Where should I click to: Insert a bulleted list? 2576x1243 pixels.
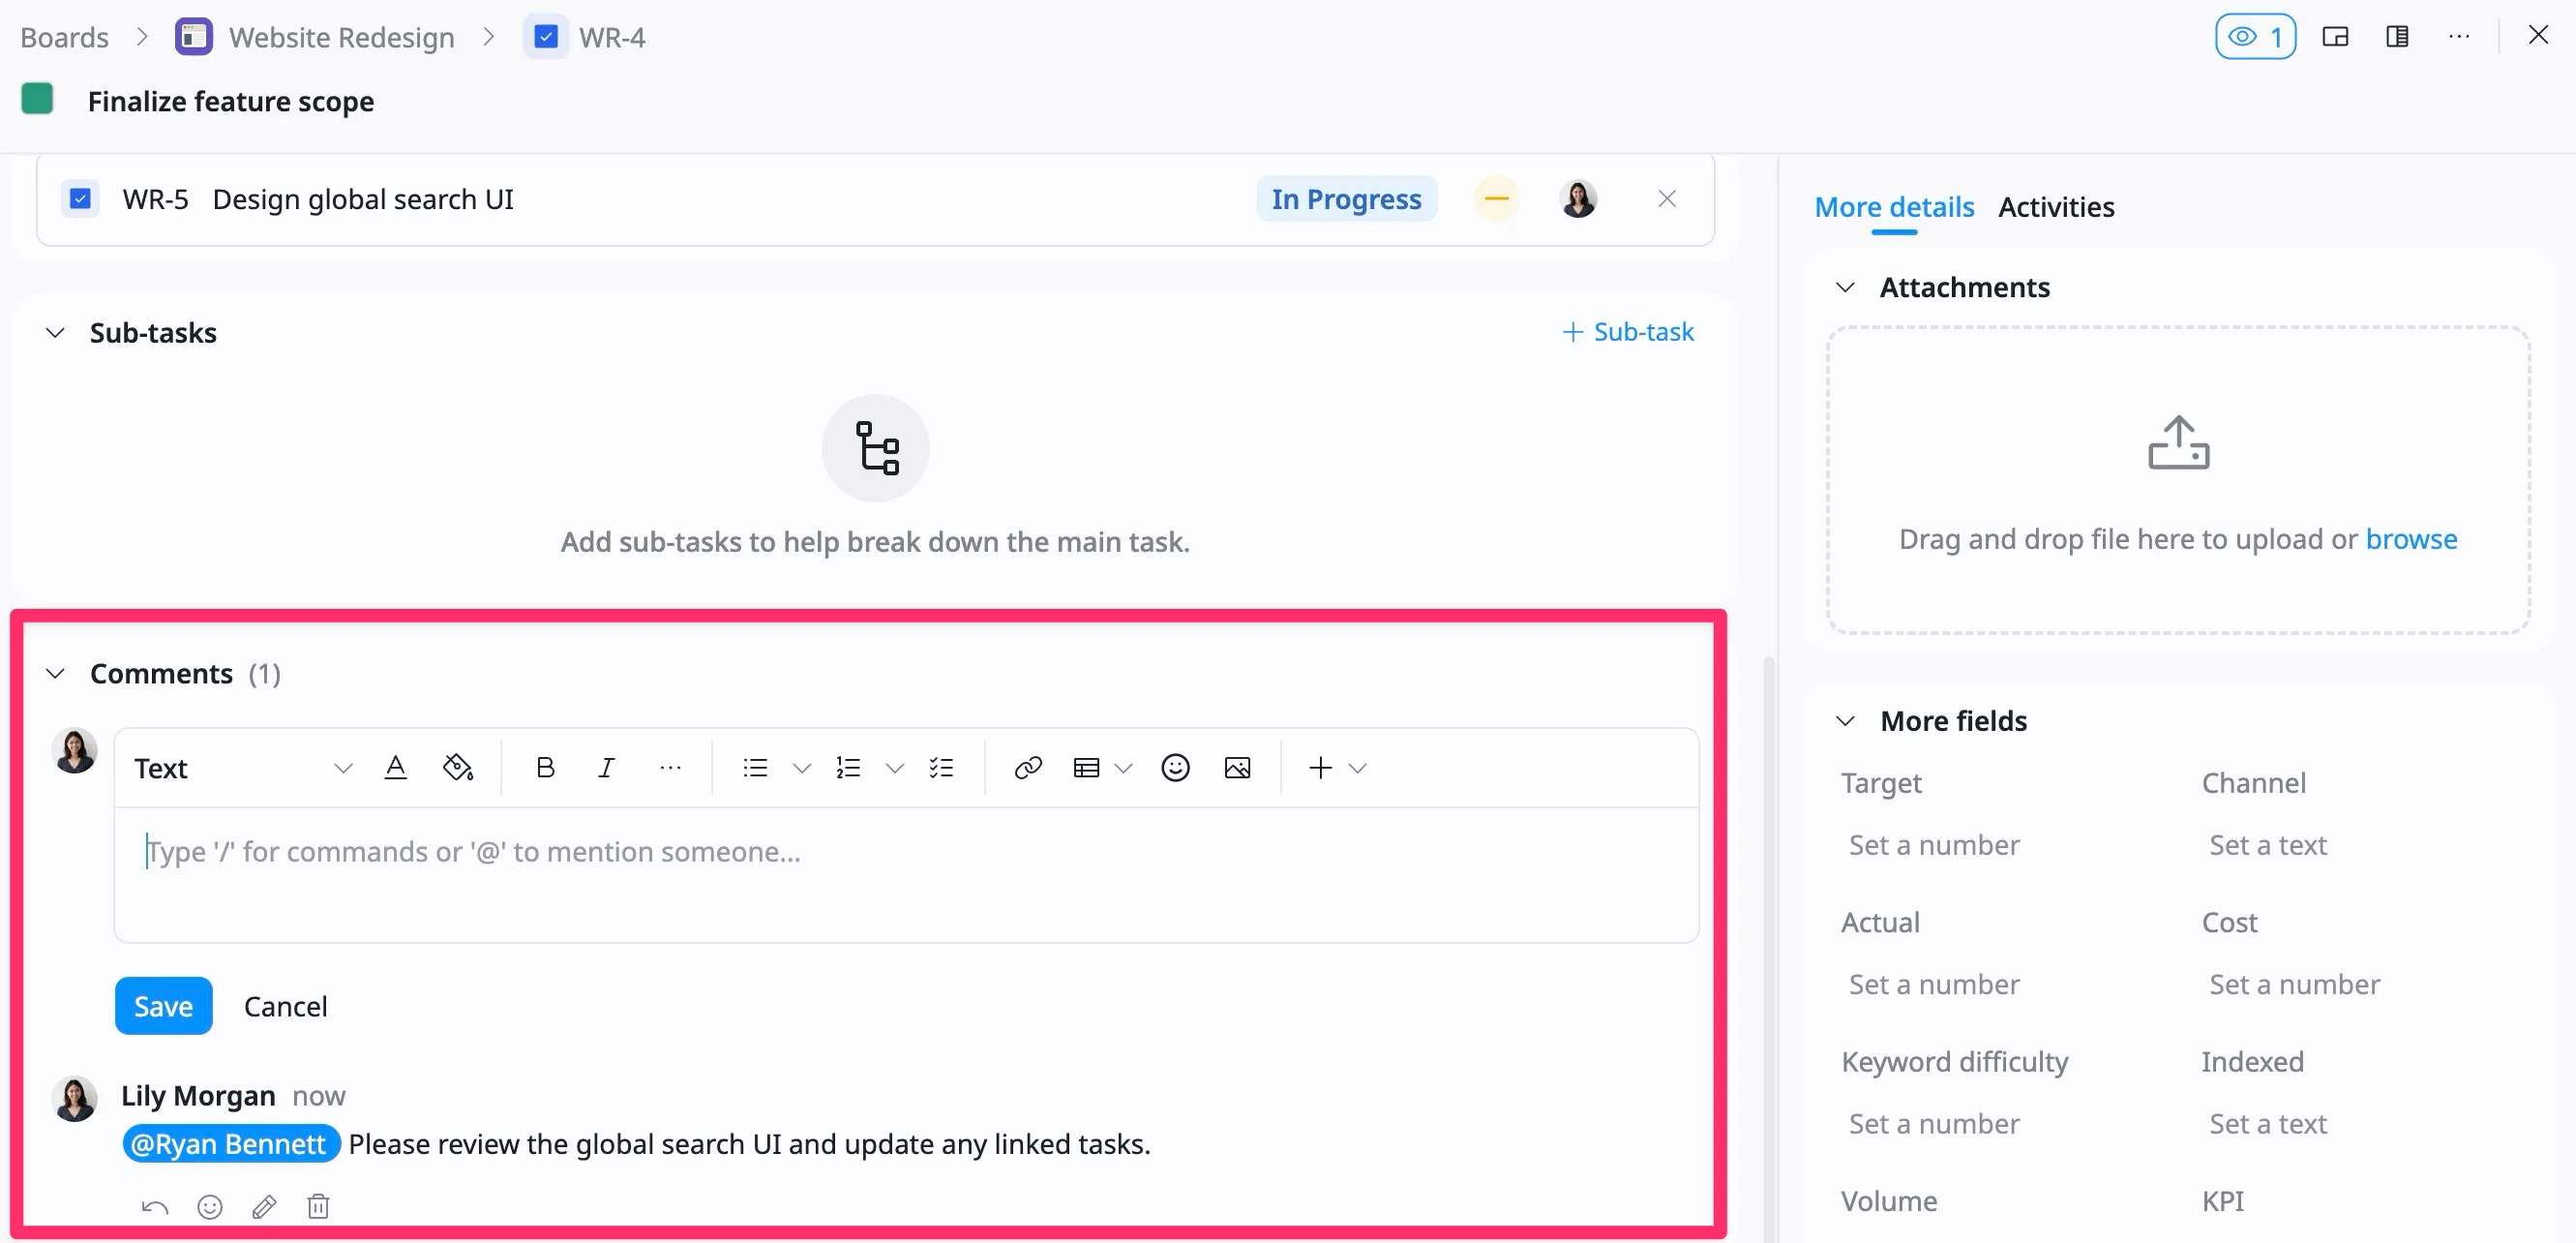(x=755, y=768)
